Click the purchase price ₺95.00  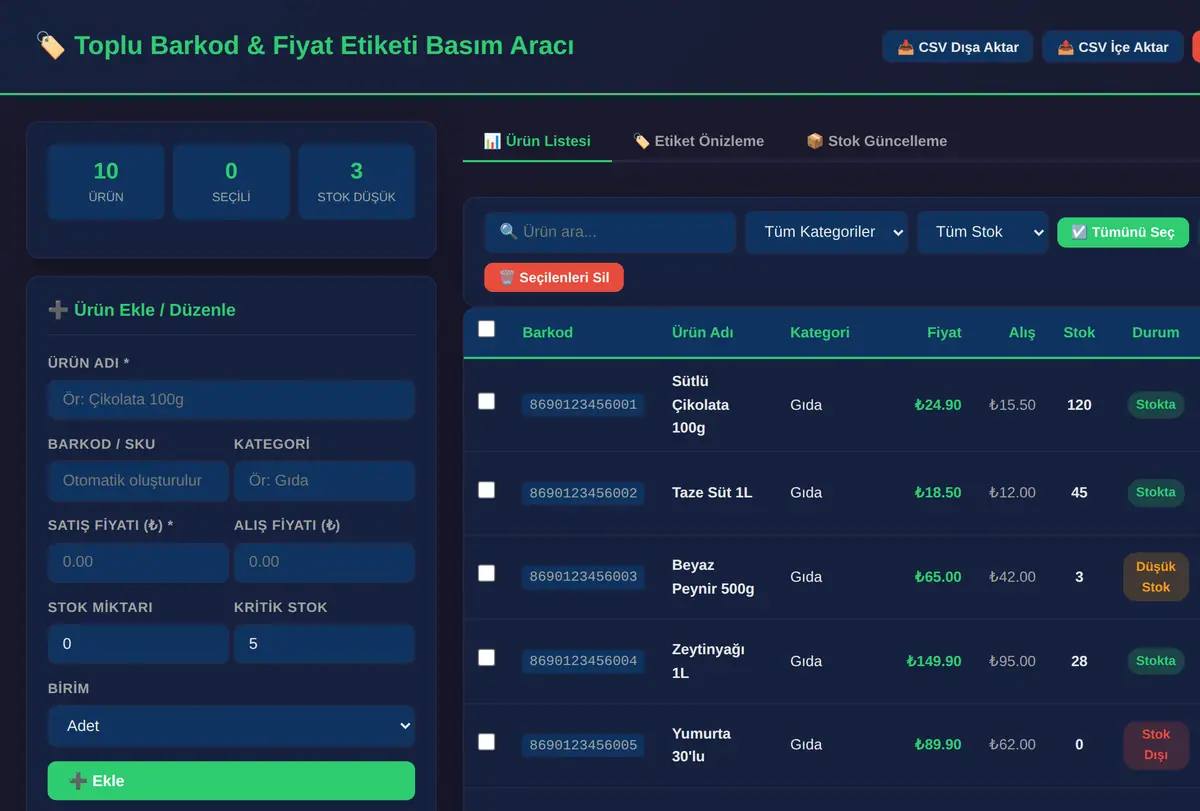click(1012, 661)
